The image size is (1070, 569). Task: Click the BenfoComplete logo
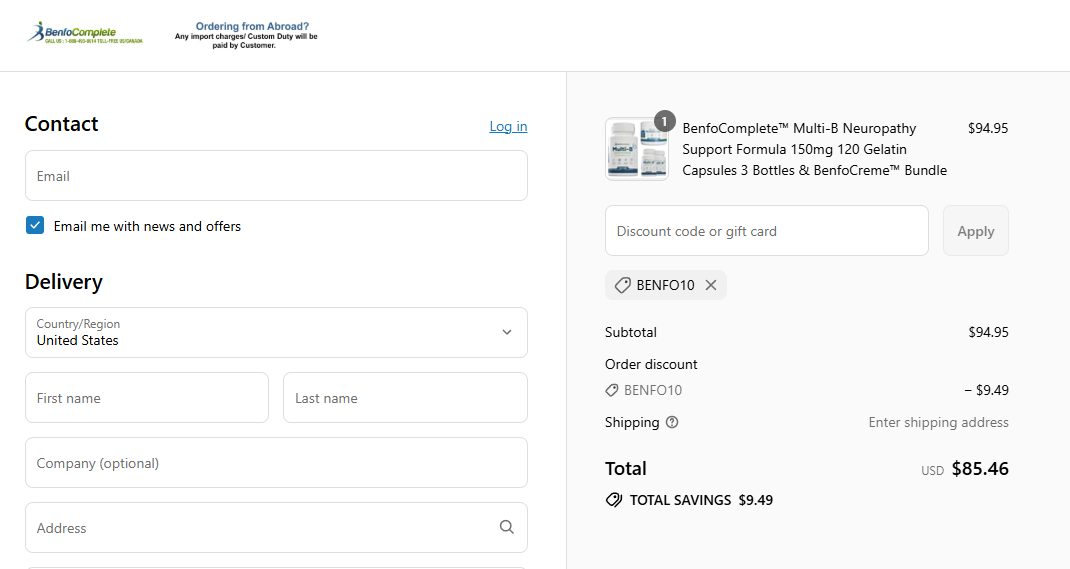coord(85,33)
